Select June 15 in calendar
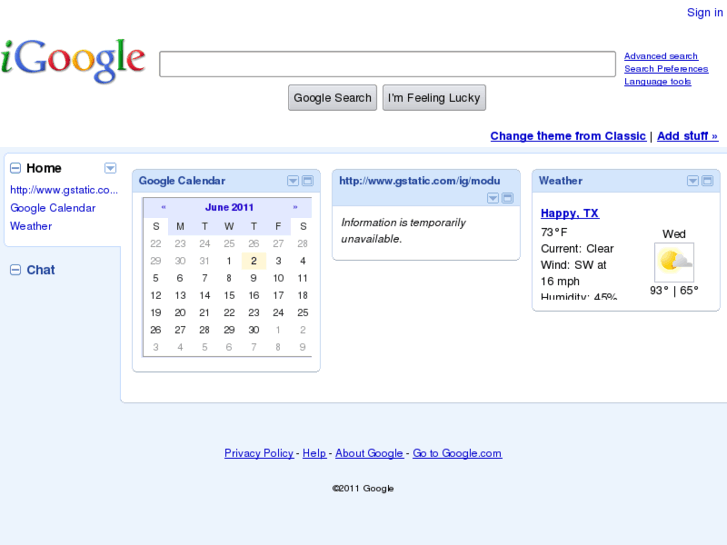 pyautogui.click(x=229, y=295)
